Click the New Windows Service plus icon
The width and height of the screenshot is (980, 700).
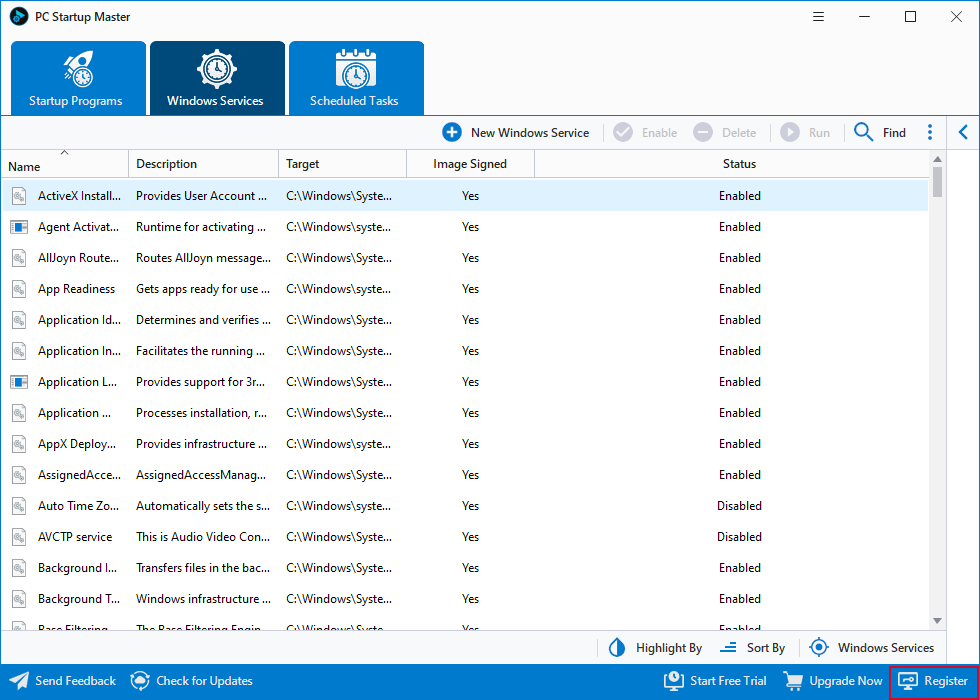[452, 132]
